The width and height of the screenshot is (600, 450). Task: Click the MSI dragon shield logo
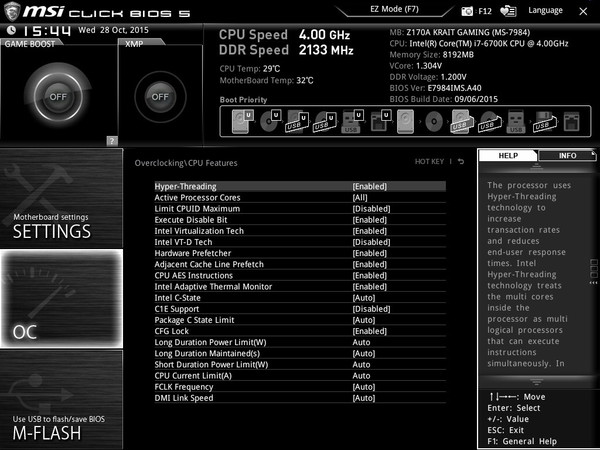point(11,11)
